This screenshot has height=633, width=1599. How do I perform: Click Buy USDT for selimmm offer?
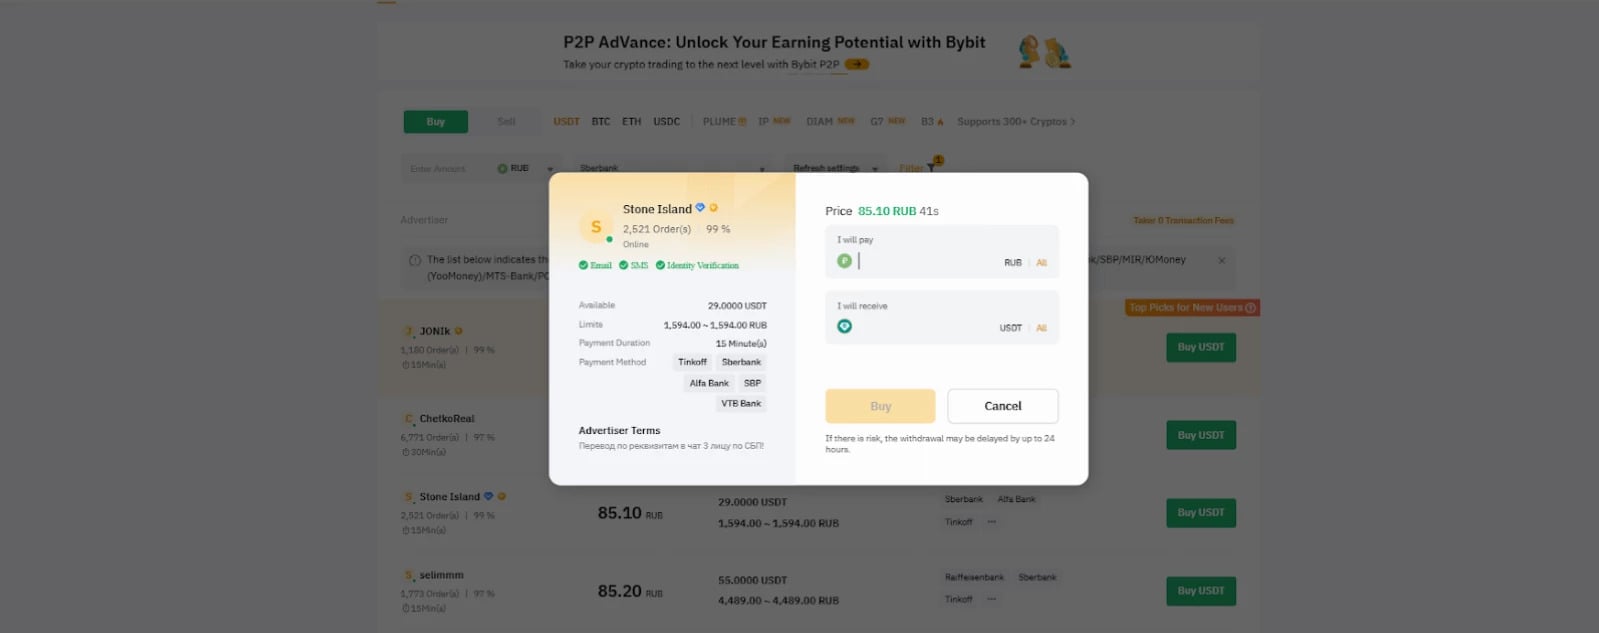(x=1200, y=591)
